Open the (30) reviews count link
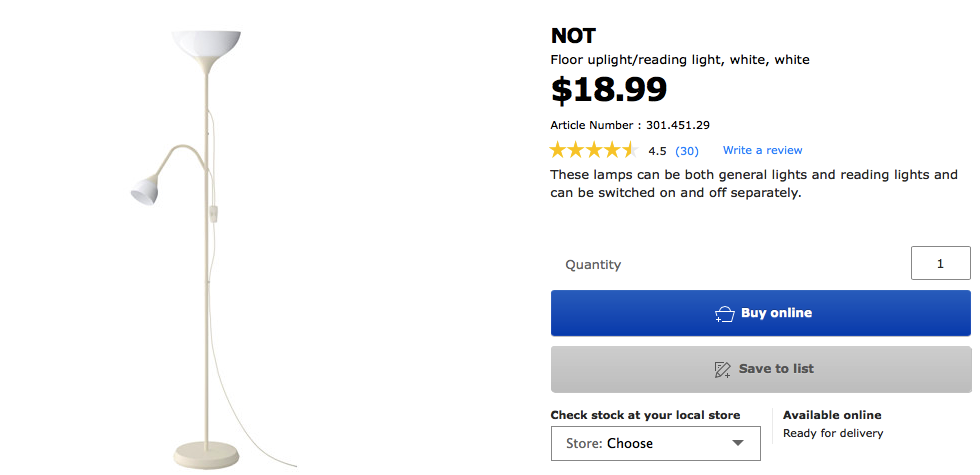980x475 pixels. tap(687, 151)
